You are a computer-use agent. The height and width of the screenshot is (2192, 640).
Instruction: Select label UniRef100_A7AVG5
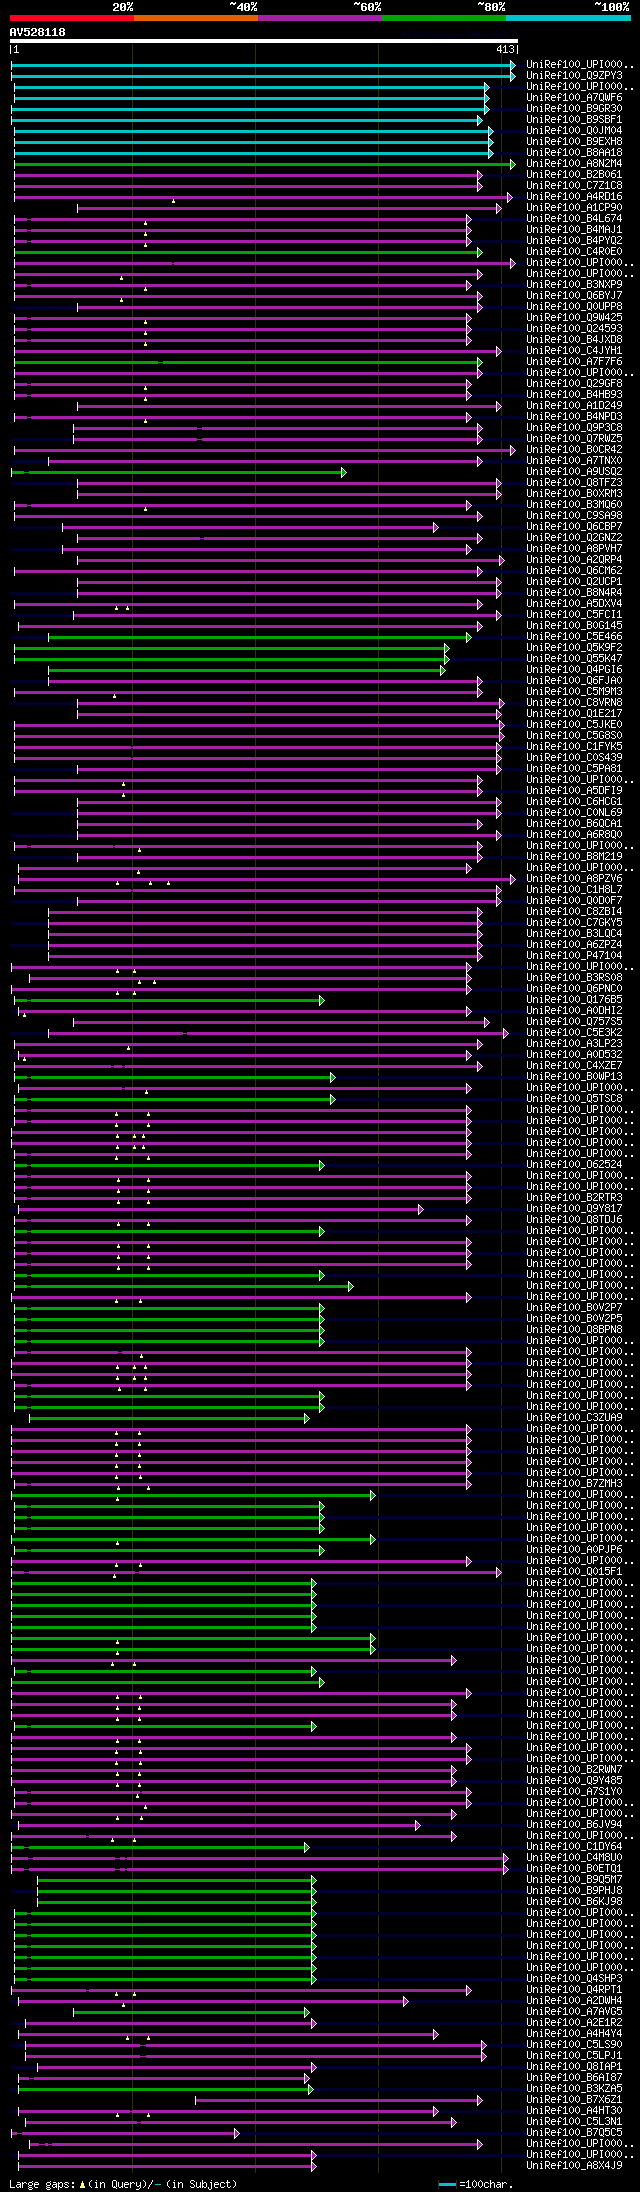click(x=574, y=2011)
